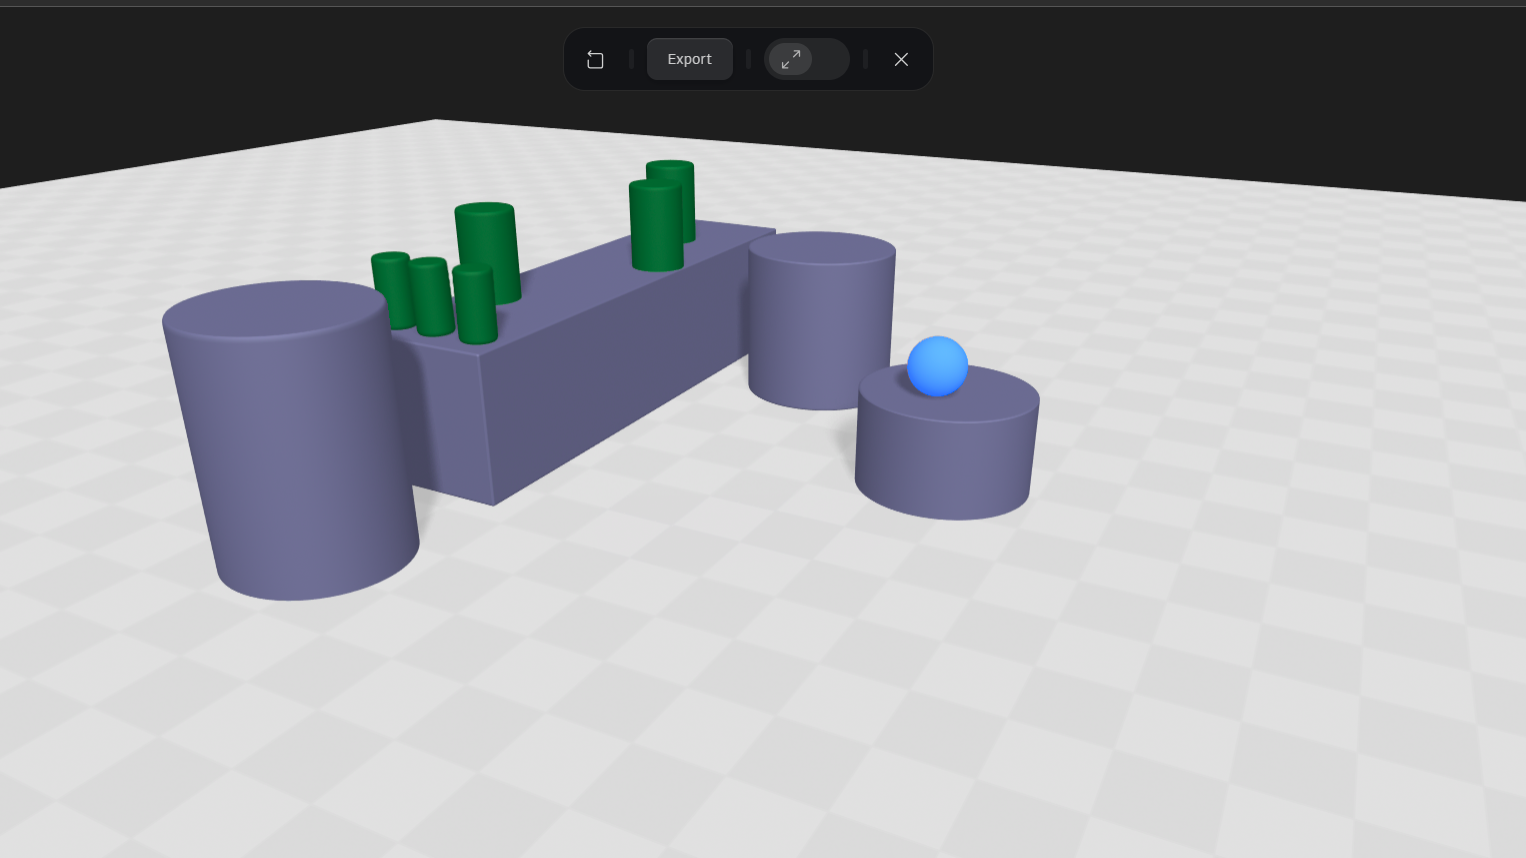Screen dimensions: 1526x858
Task: Click the middle small green cylinder
Action: tap(430, 300)
